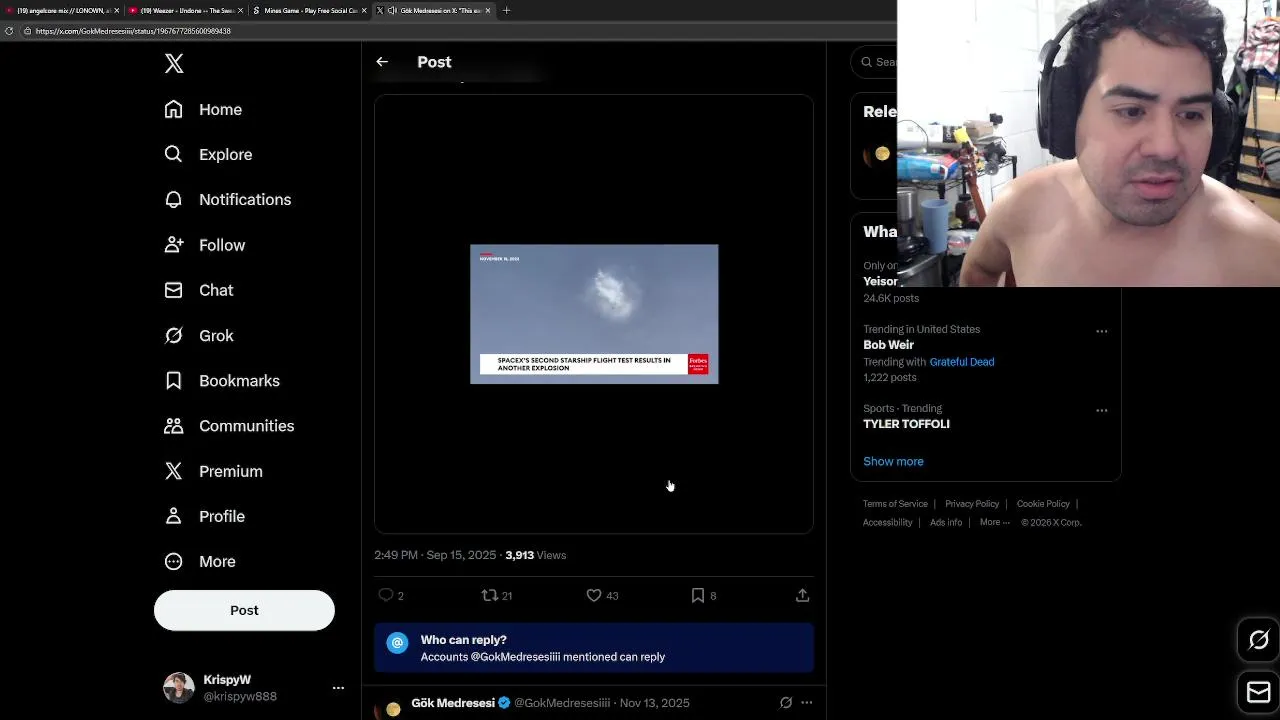Image resolution: width=1280 pixels, height=720 pixels.
Task: Click the Premium X icon
Action: (x=174, y=471)
